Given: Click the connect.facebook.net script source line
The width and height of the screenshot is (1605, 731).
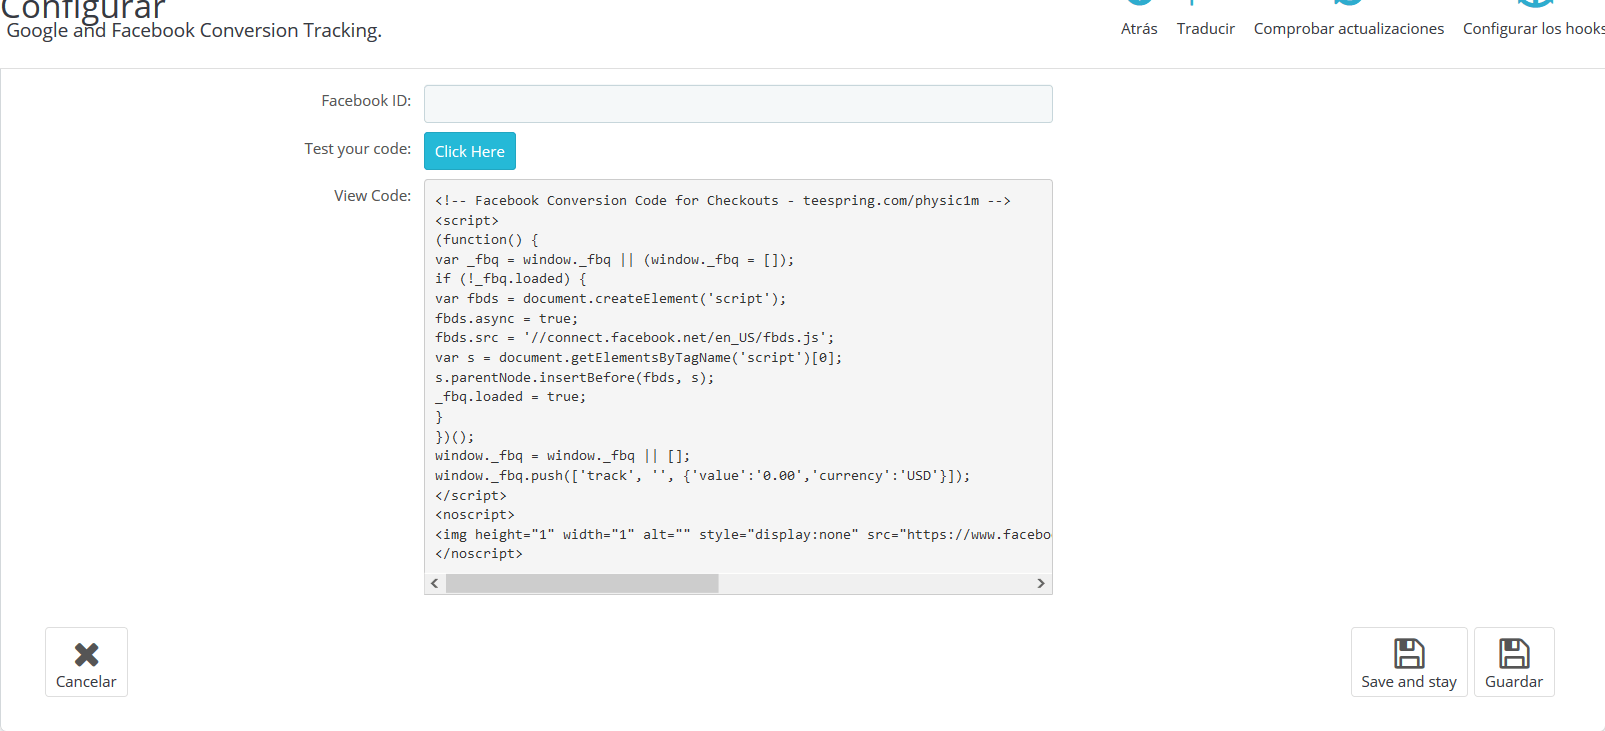Looking at the screenshot, I should click(x=634, y=338).
